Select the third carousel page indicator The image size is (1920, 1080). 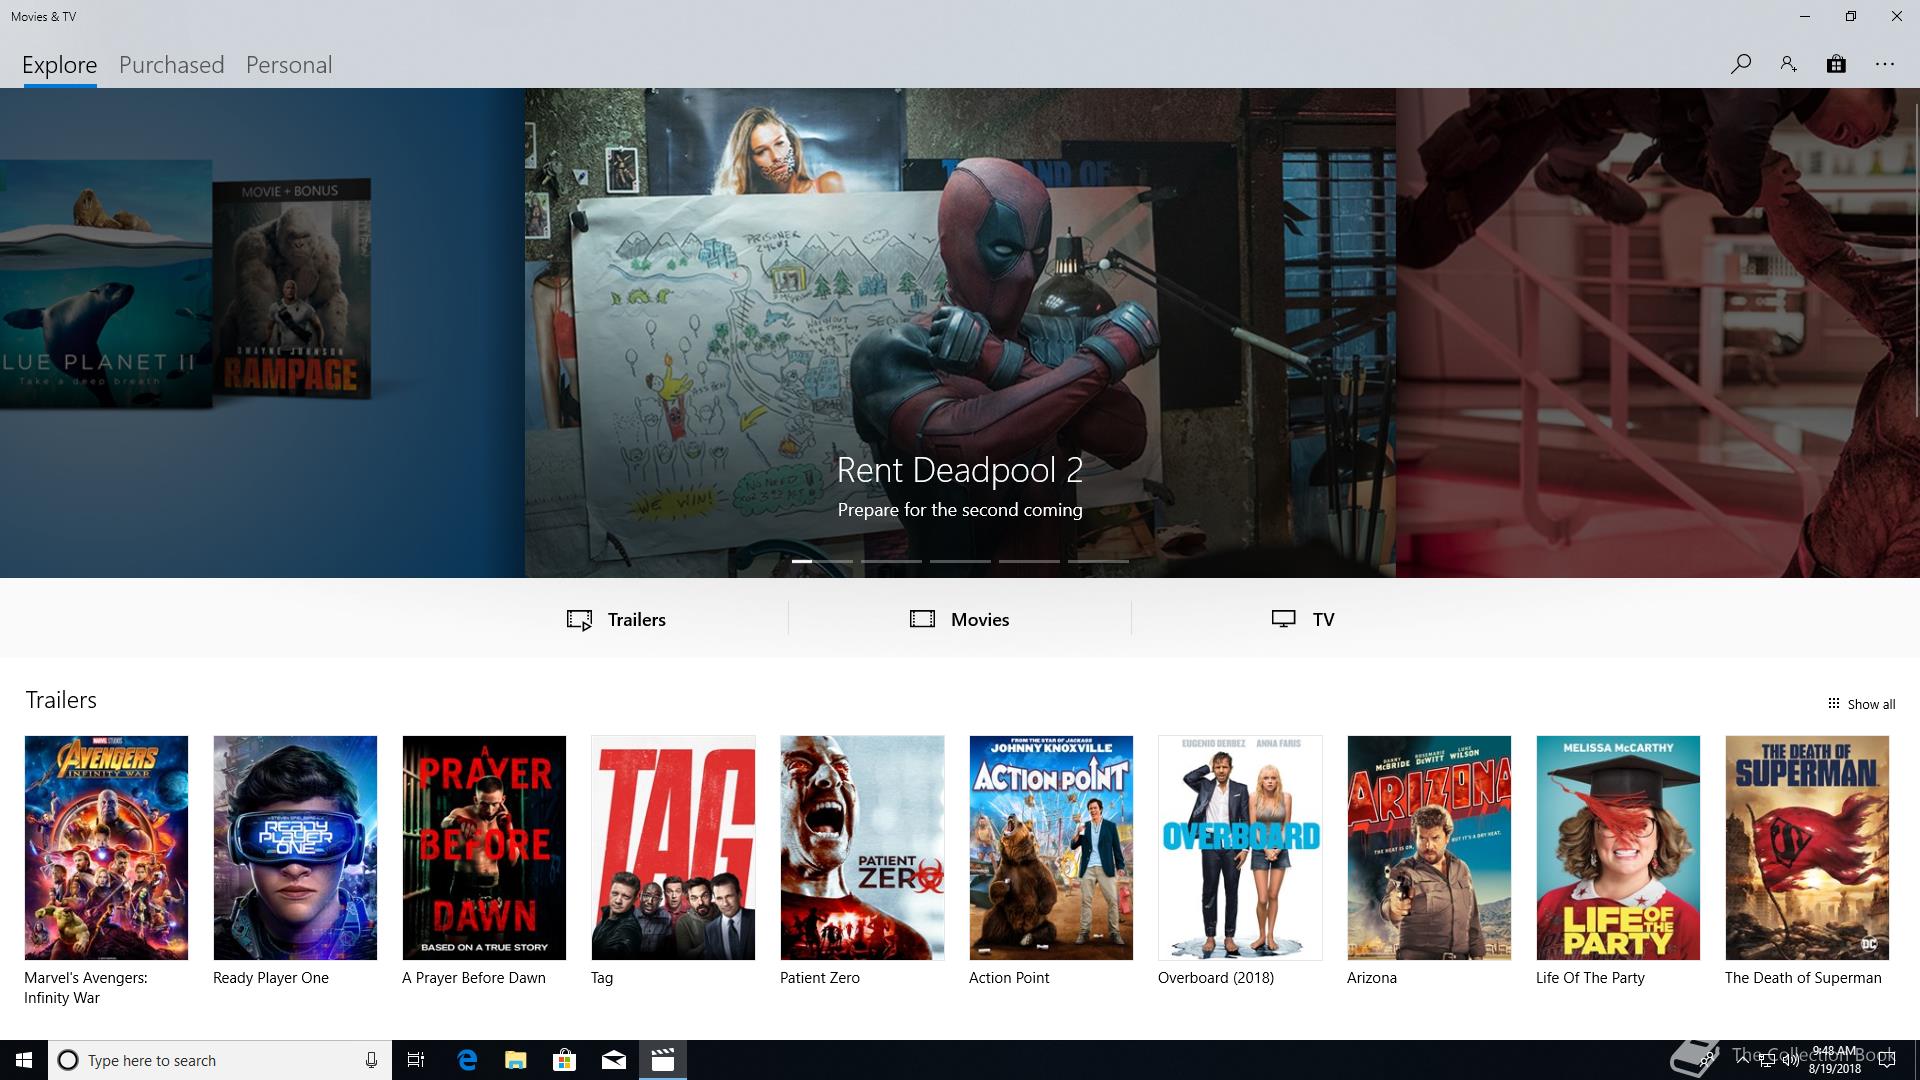[960, 561]
